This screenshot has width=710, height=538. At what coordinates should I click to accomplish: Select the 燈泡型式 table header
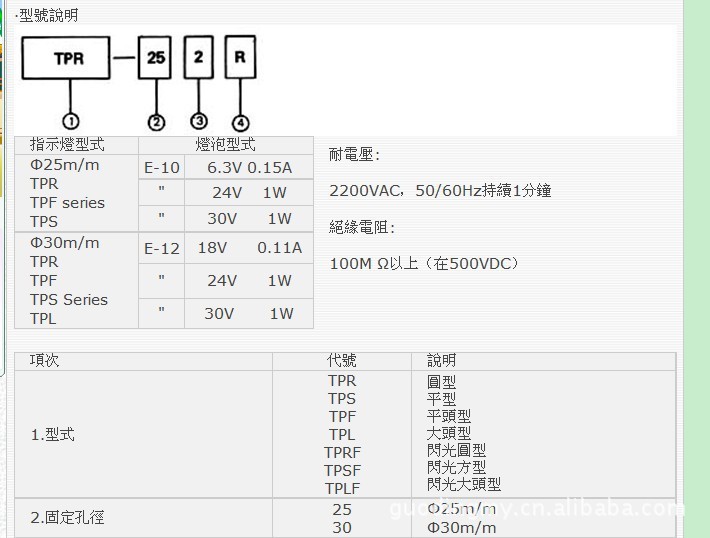pos(225,145)
